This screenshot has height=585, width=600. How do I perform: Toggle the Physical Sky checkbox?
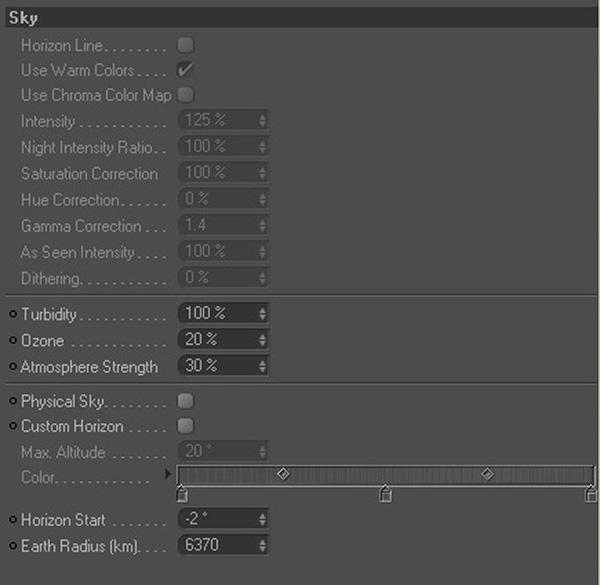(185, 401)
